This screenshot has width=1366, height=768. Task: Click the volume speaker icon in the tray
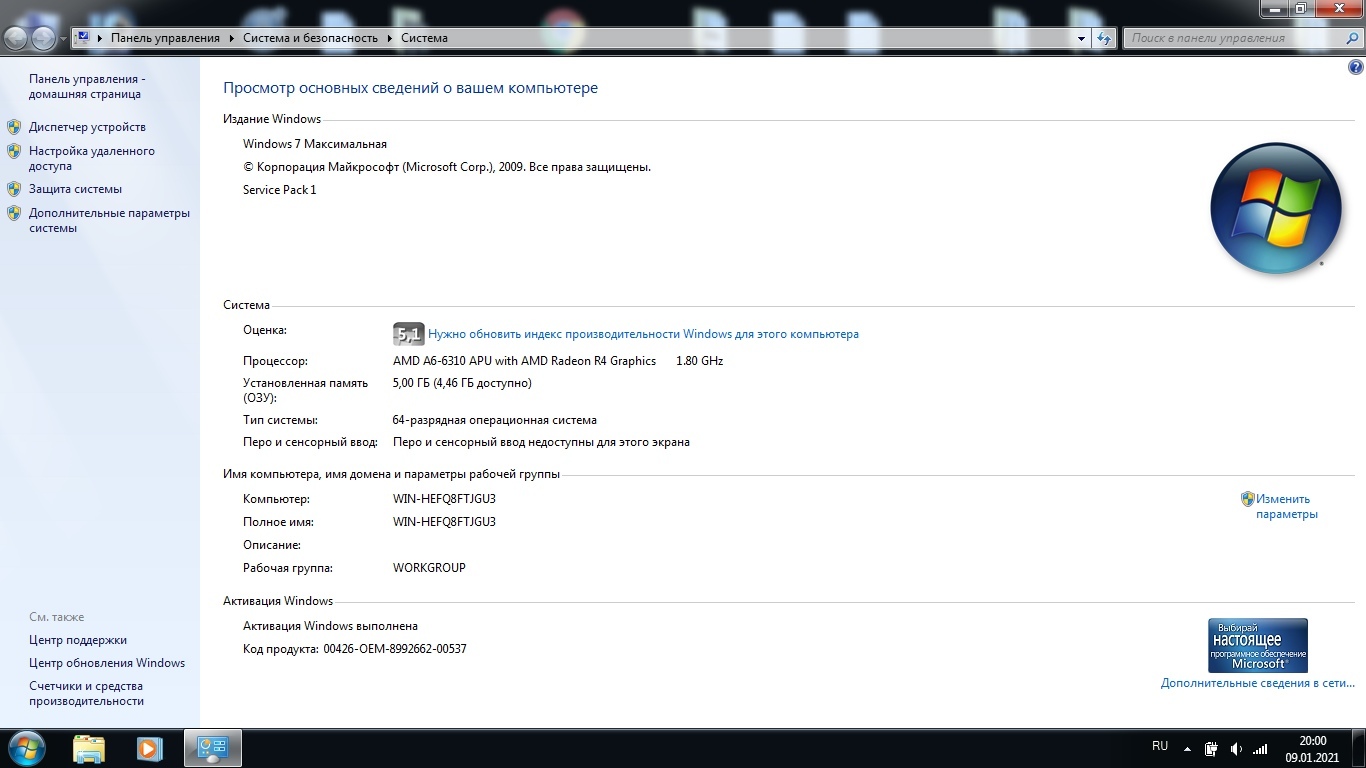coord(1236,749)
